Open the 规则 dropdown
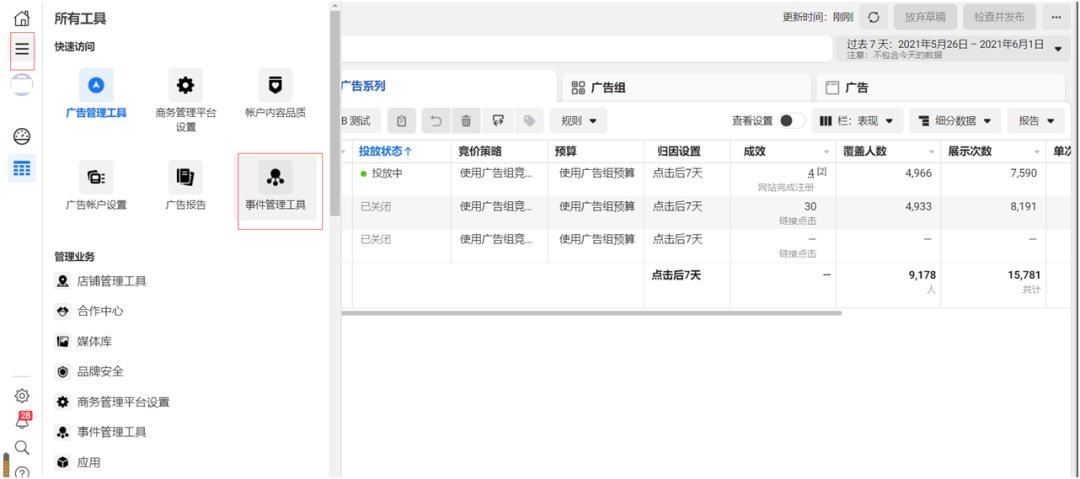 tap(578, 121)
